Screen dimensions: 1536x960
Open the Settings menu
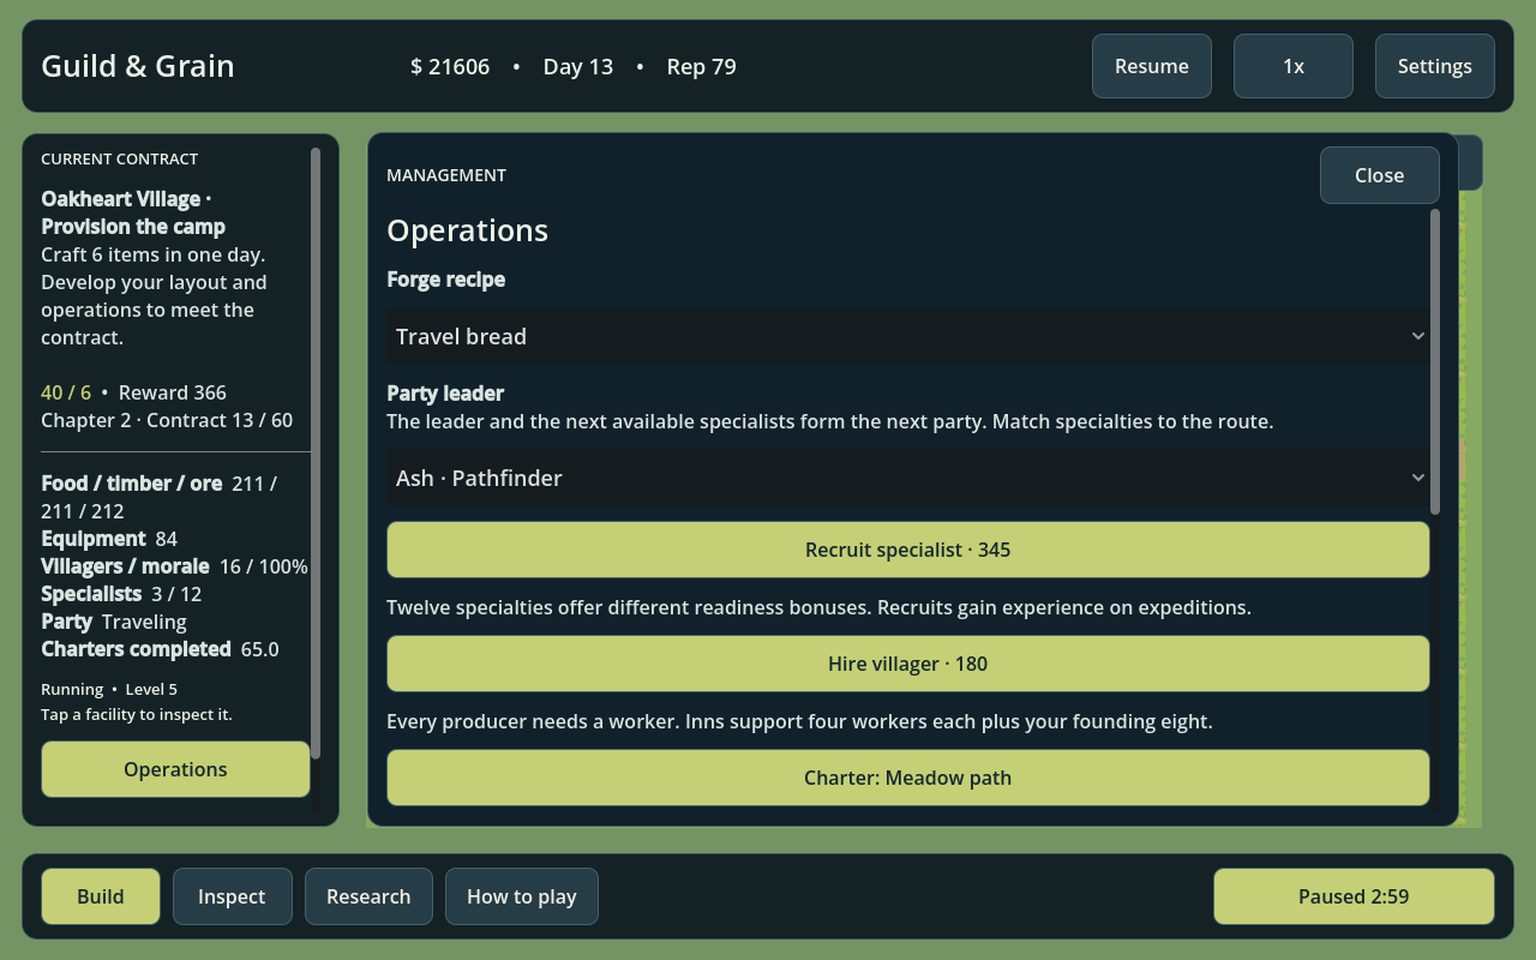(x=1434, y=66)
